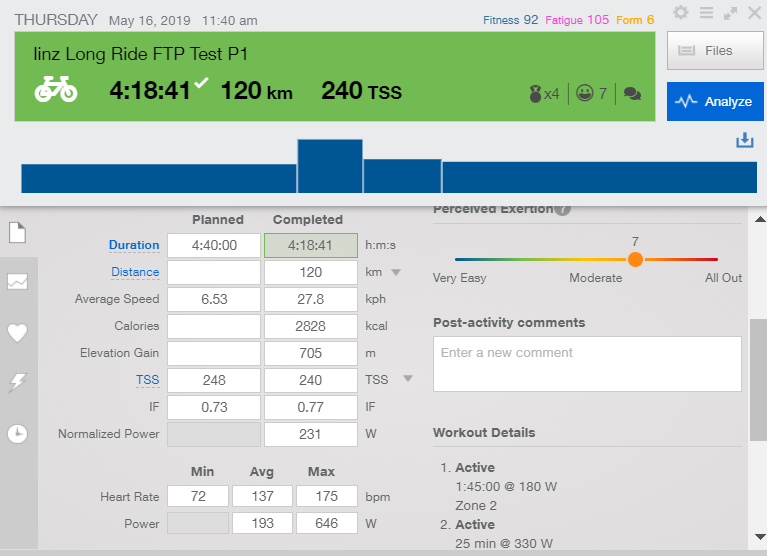Select the chart icon sidebar tab
The width and height of the screenshot is (767, 556).
(17, 282)
